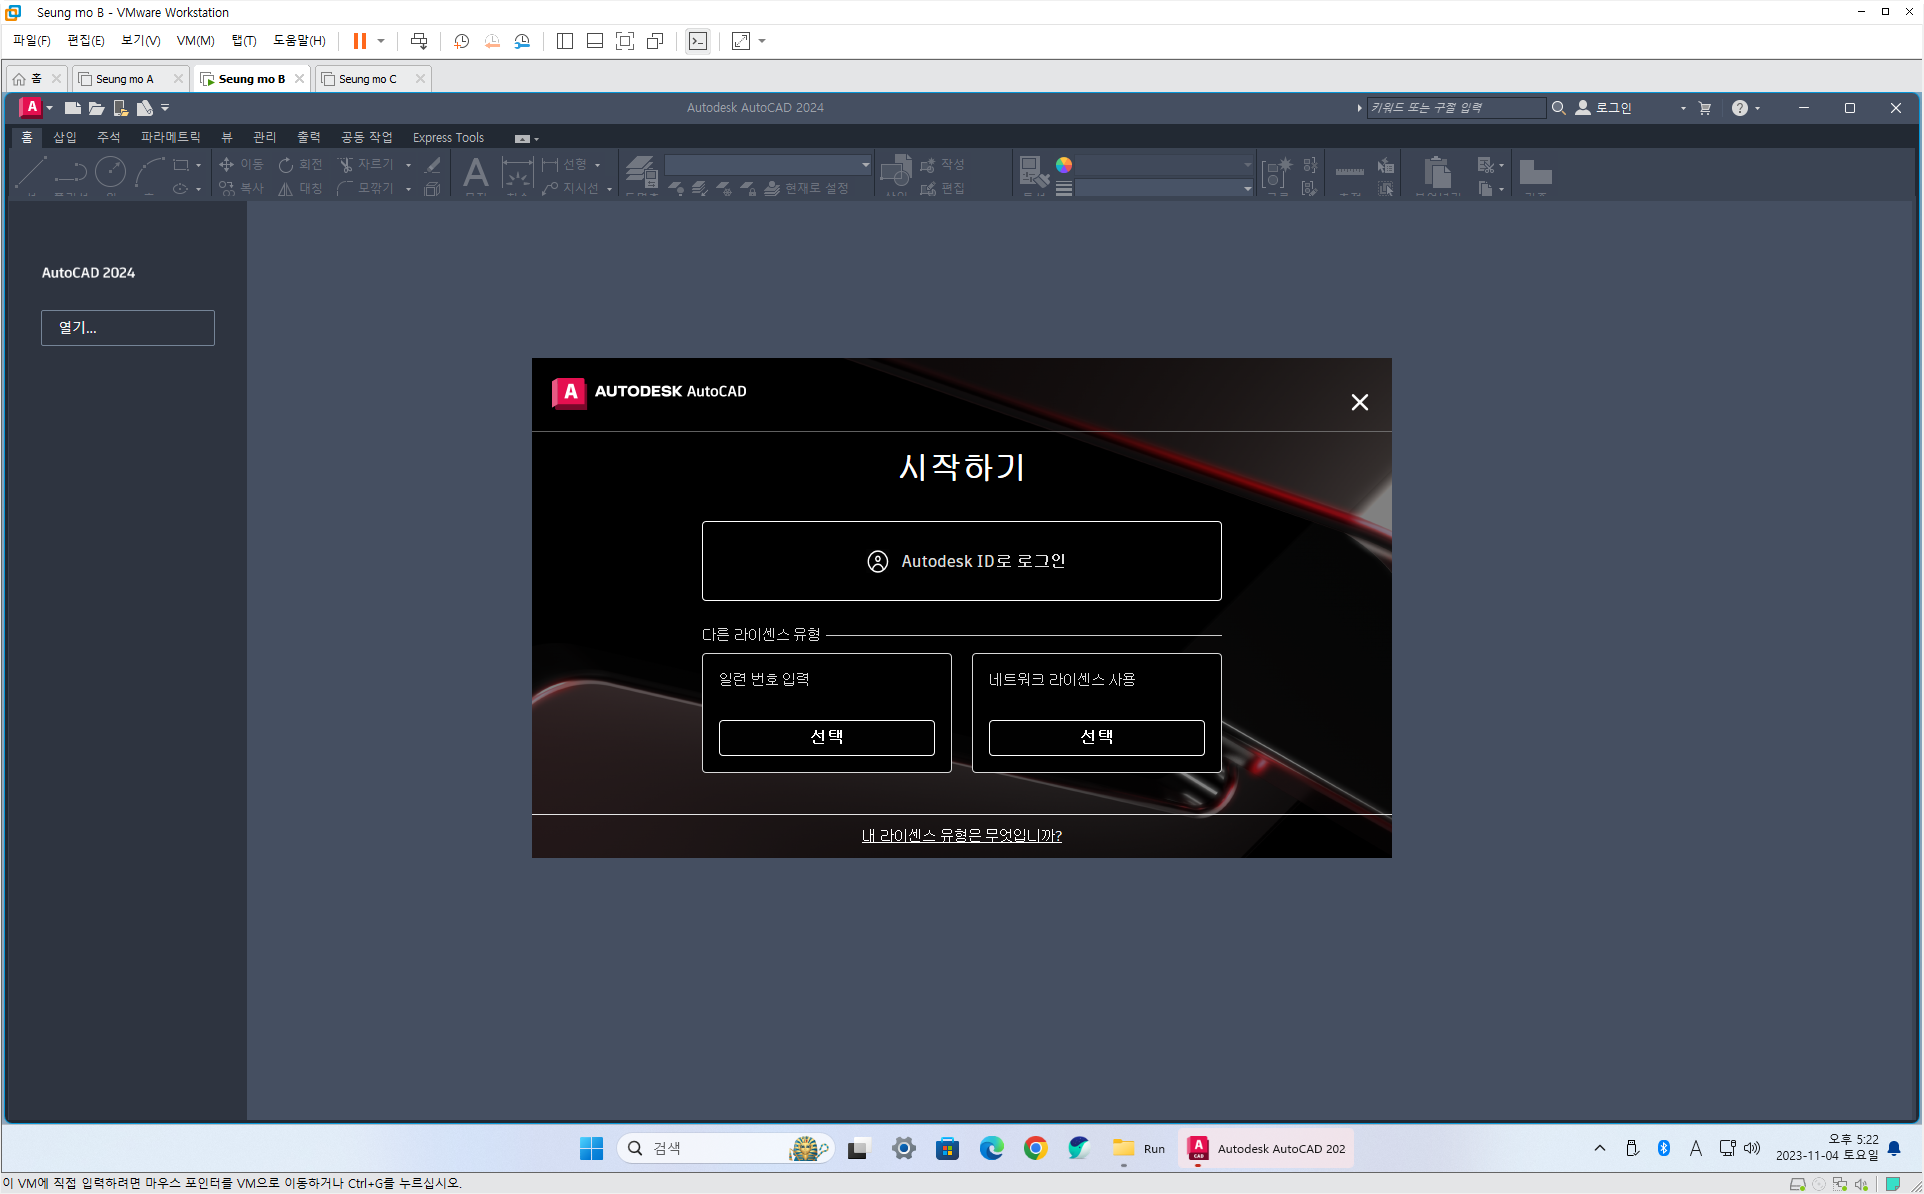Click the Text (A) tool icon
Image resolution: width=1924 pixels, height=1194 pixels.
[x=476, y=174]
